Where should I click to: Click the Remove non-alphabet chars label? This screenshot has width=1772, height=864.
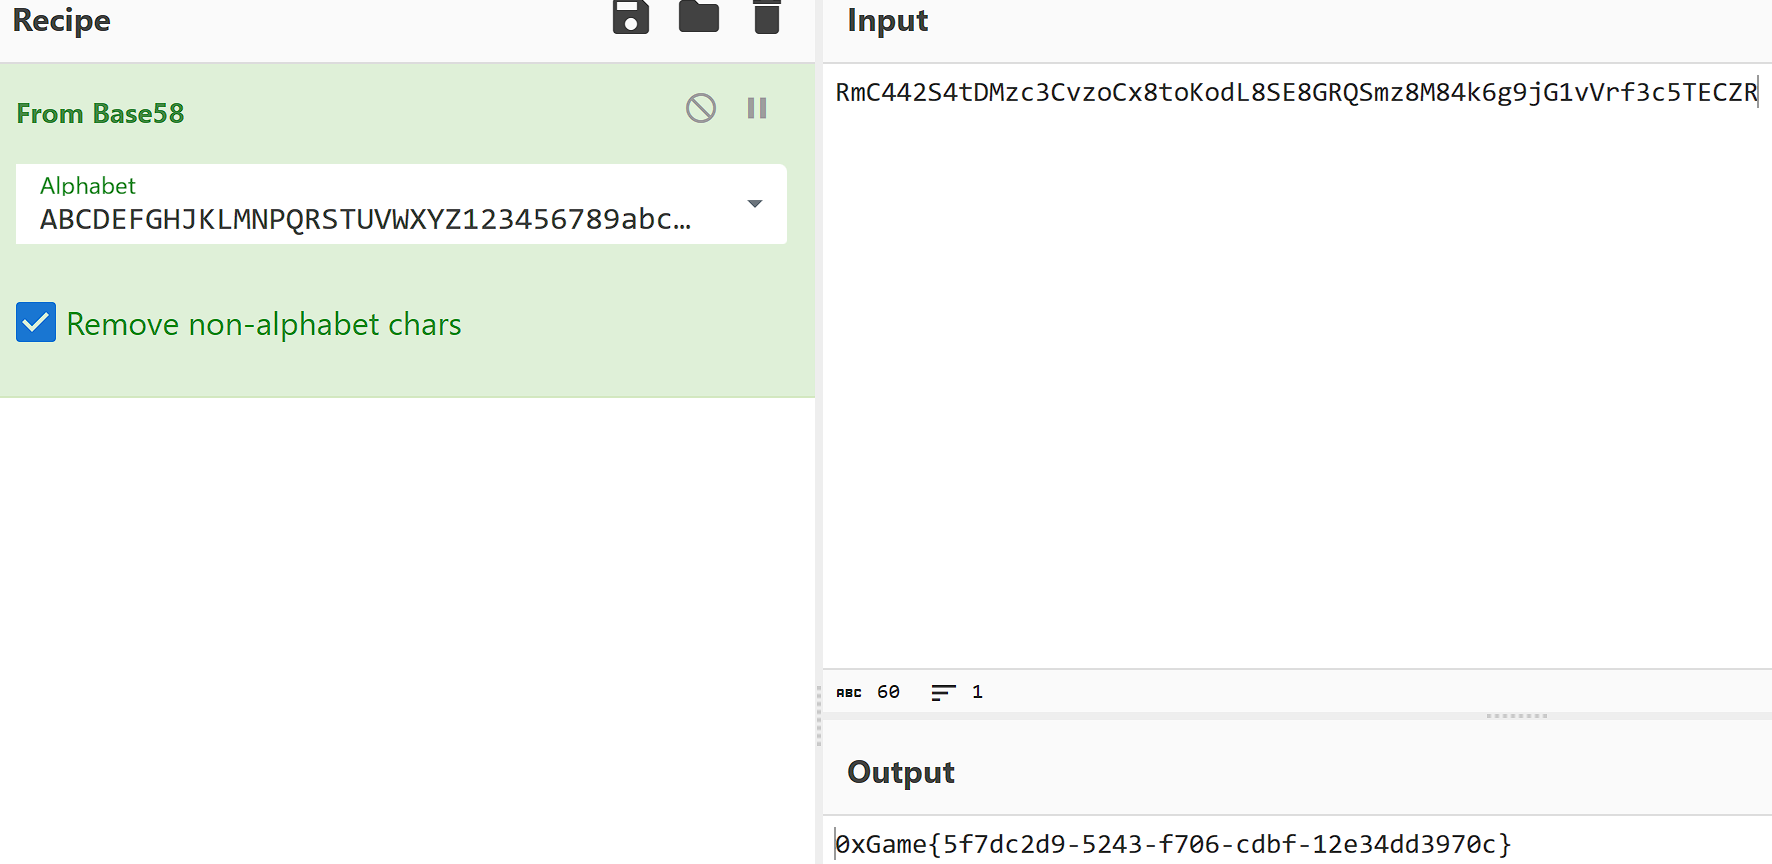(264, 325)
